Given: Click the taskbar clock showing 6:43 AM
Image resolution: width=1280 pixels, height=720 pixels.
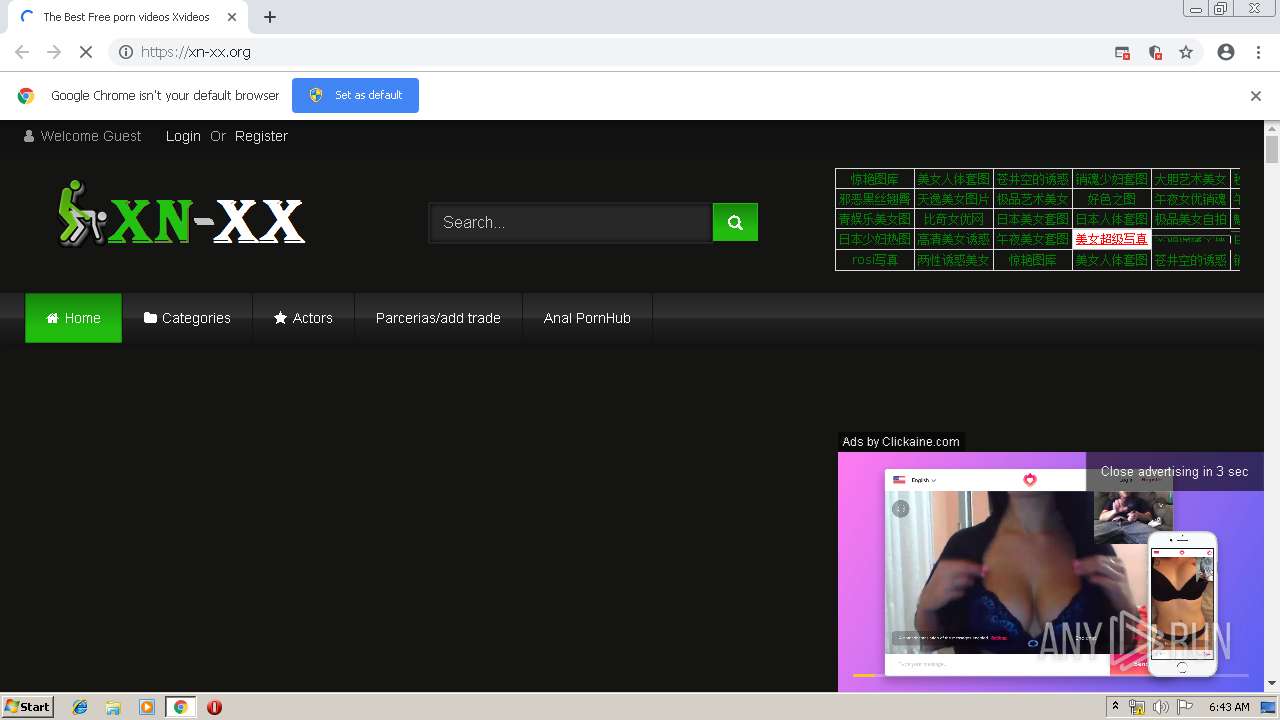Looking at the screenshot, I should pyautogui.click(x=1229, y=707).
